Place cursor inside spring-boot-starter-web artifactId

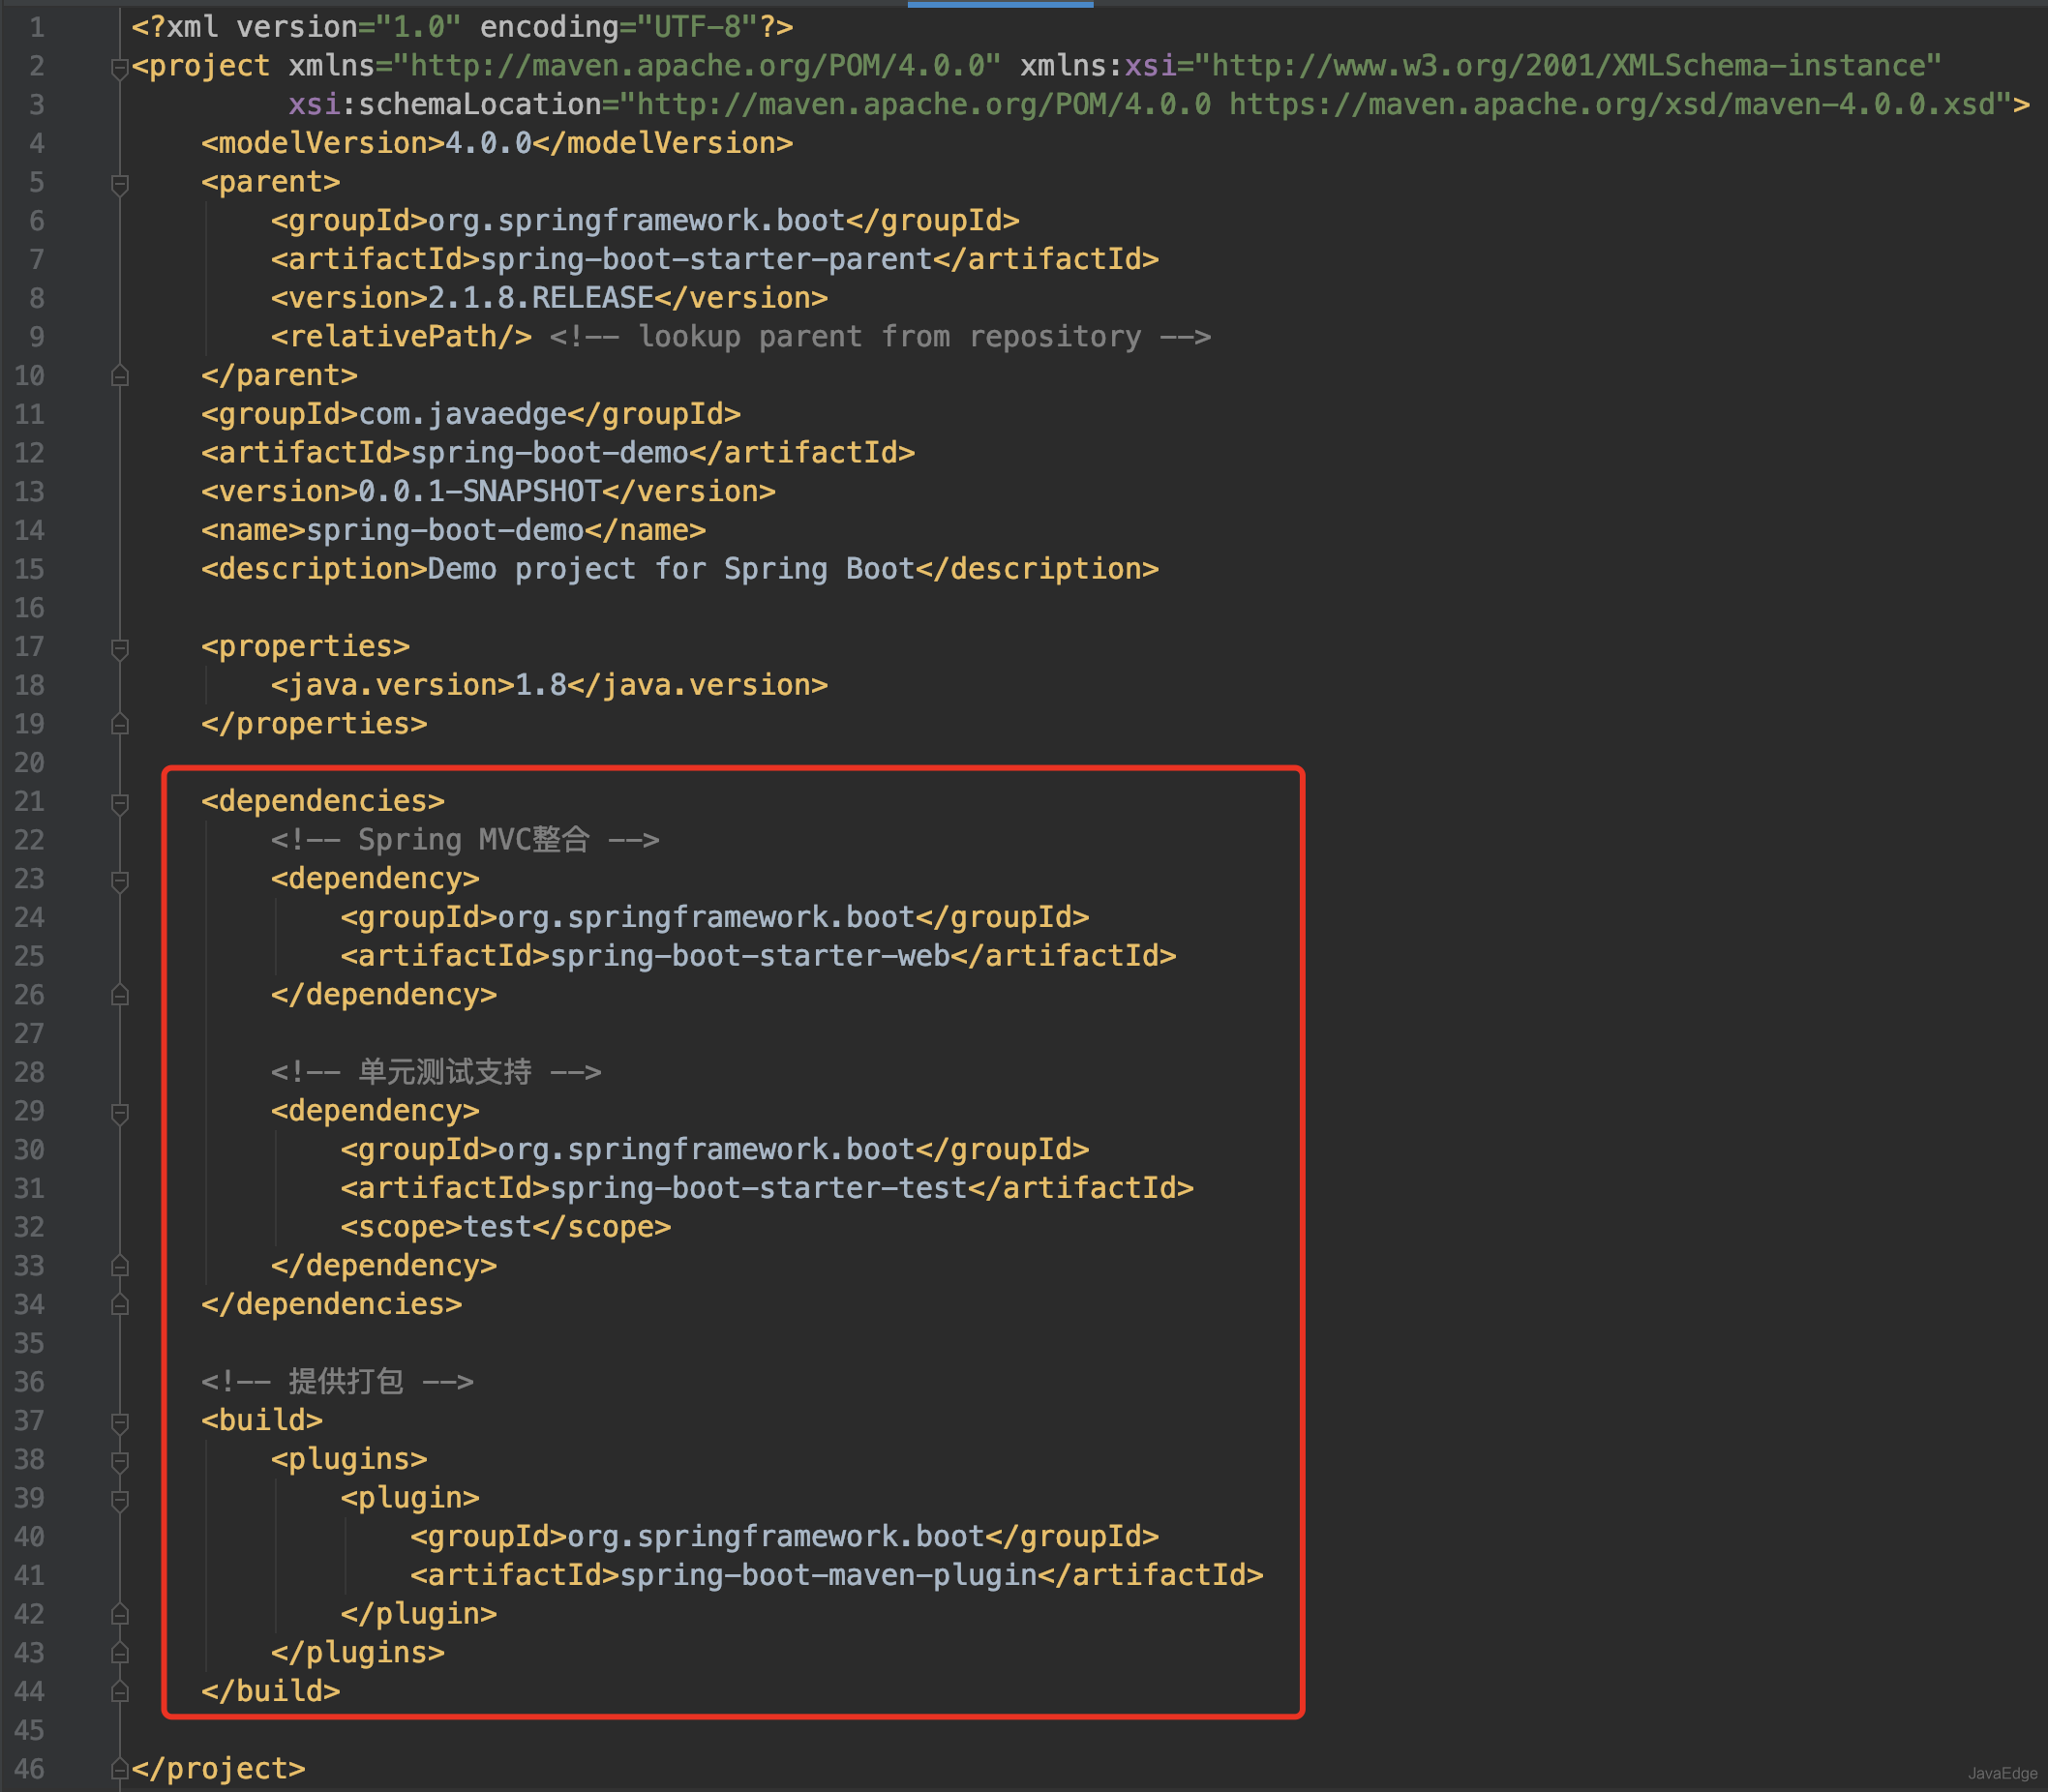point(750,955)
